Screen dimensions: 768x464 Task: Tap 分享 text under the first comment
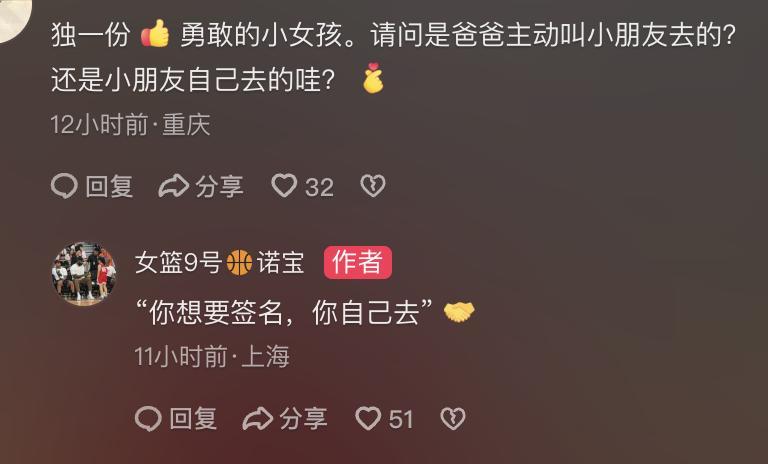pyautogui.click(x=219, y=186)
